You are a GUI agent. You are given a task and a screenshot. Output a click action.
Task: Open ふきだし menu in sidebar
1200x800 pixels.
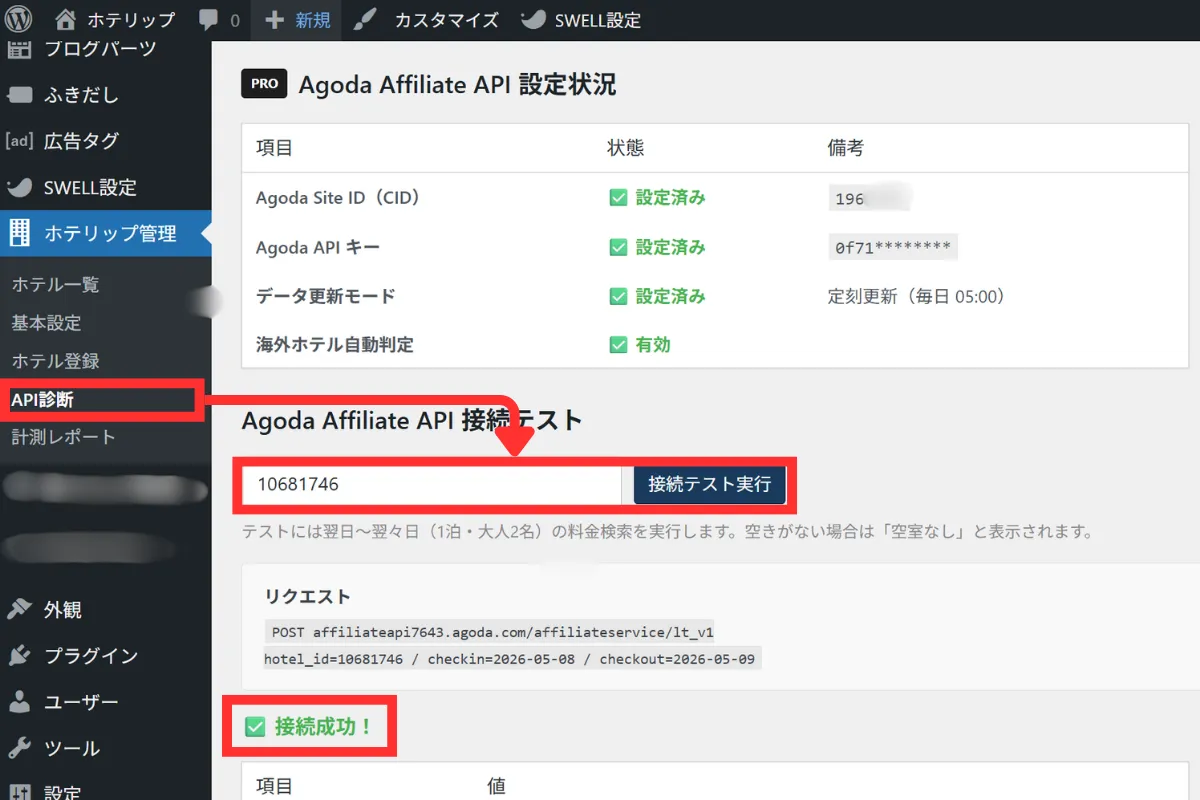click(81, 95)
